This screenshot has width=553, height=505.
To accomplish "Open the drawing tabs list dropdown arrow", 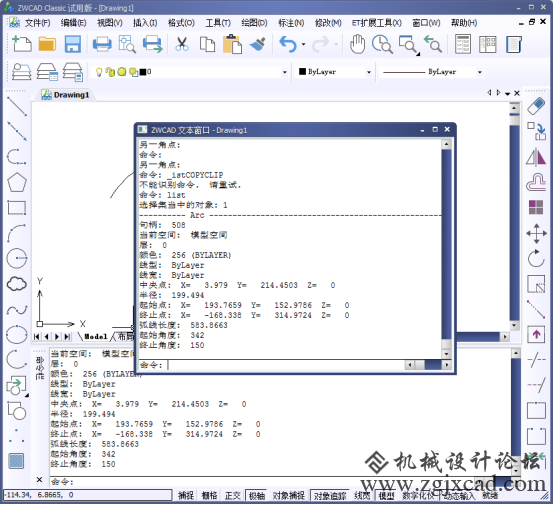I will click(507, 93).
